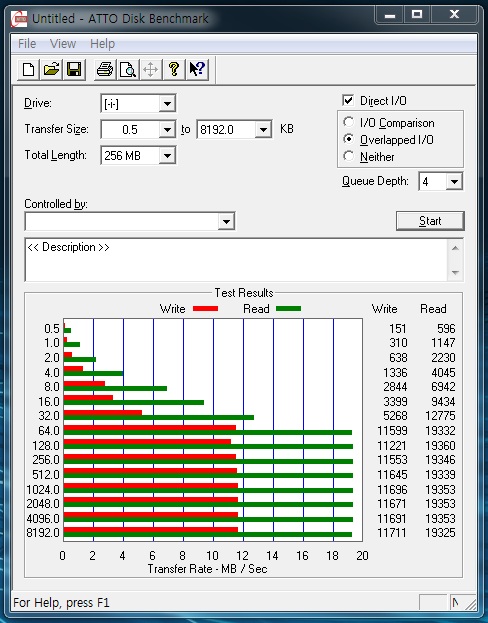Click the 'Transfer Rate - MB / Sec' axis label
This screenshot has height=623, width=488.
tap(207, 569)
